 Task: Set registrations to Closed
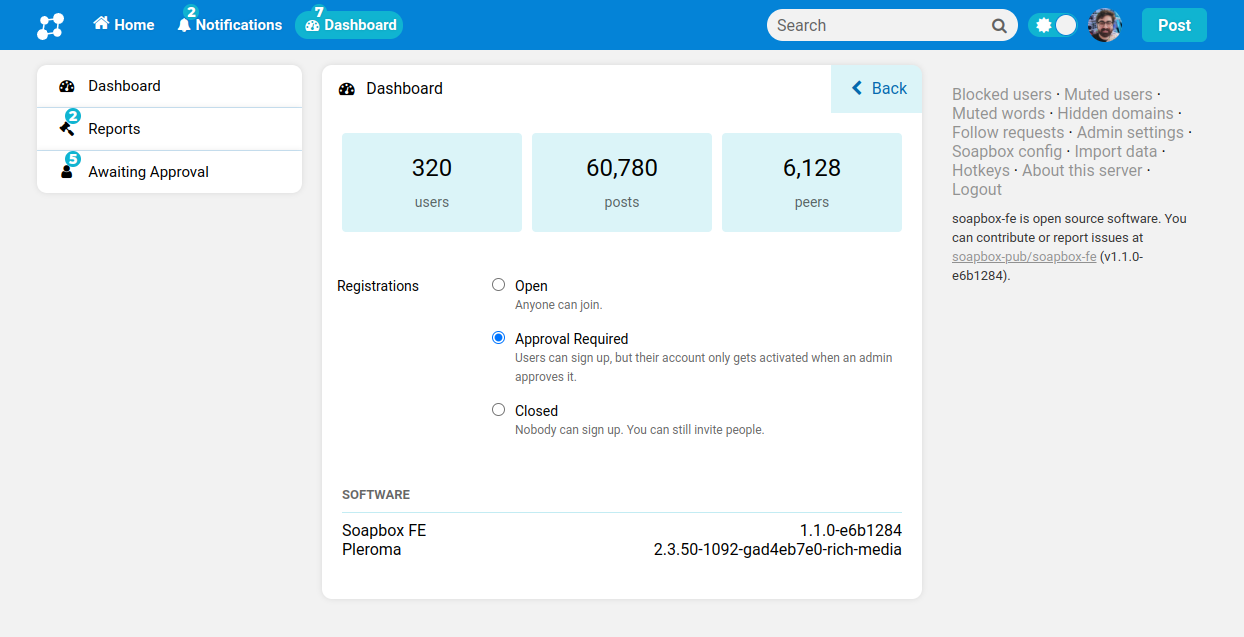[x=498, y=410]
